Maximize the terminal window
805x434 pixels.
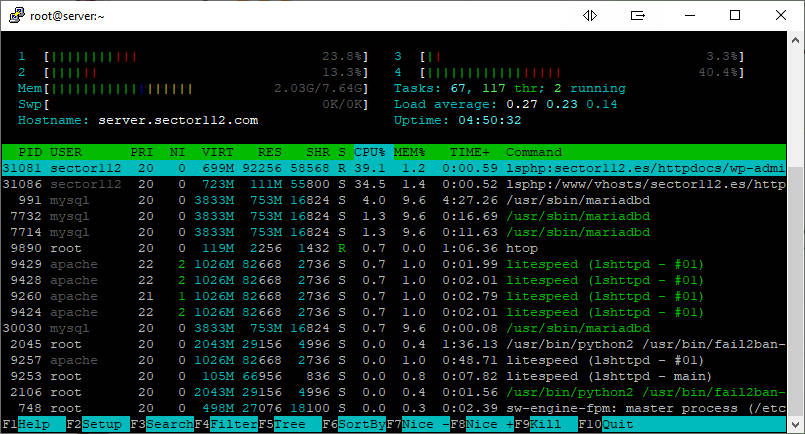(735, 15)
